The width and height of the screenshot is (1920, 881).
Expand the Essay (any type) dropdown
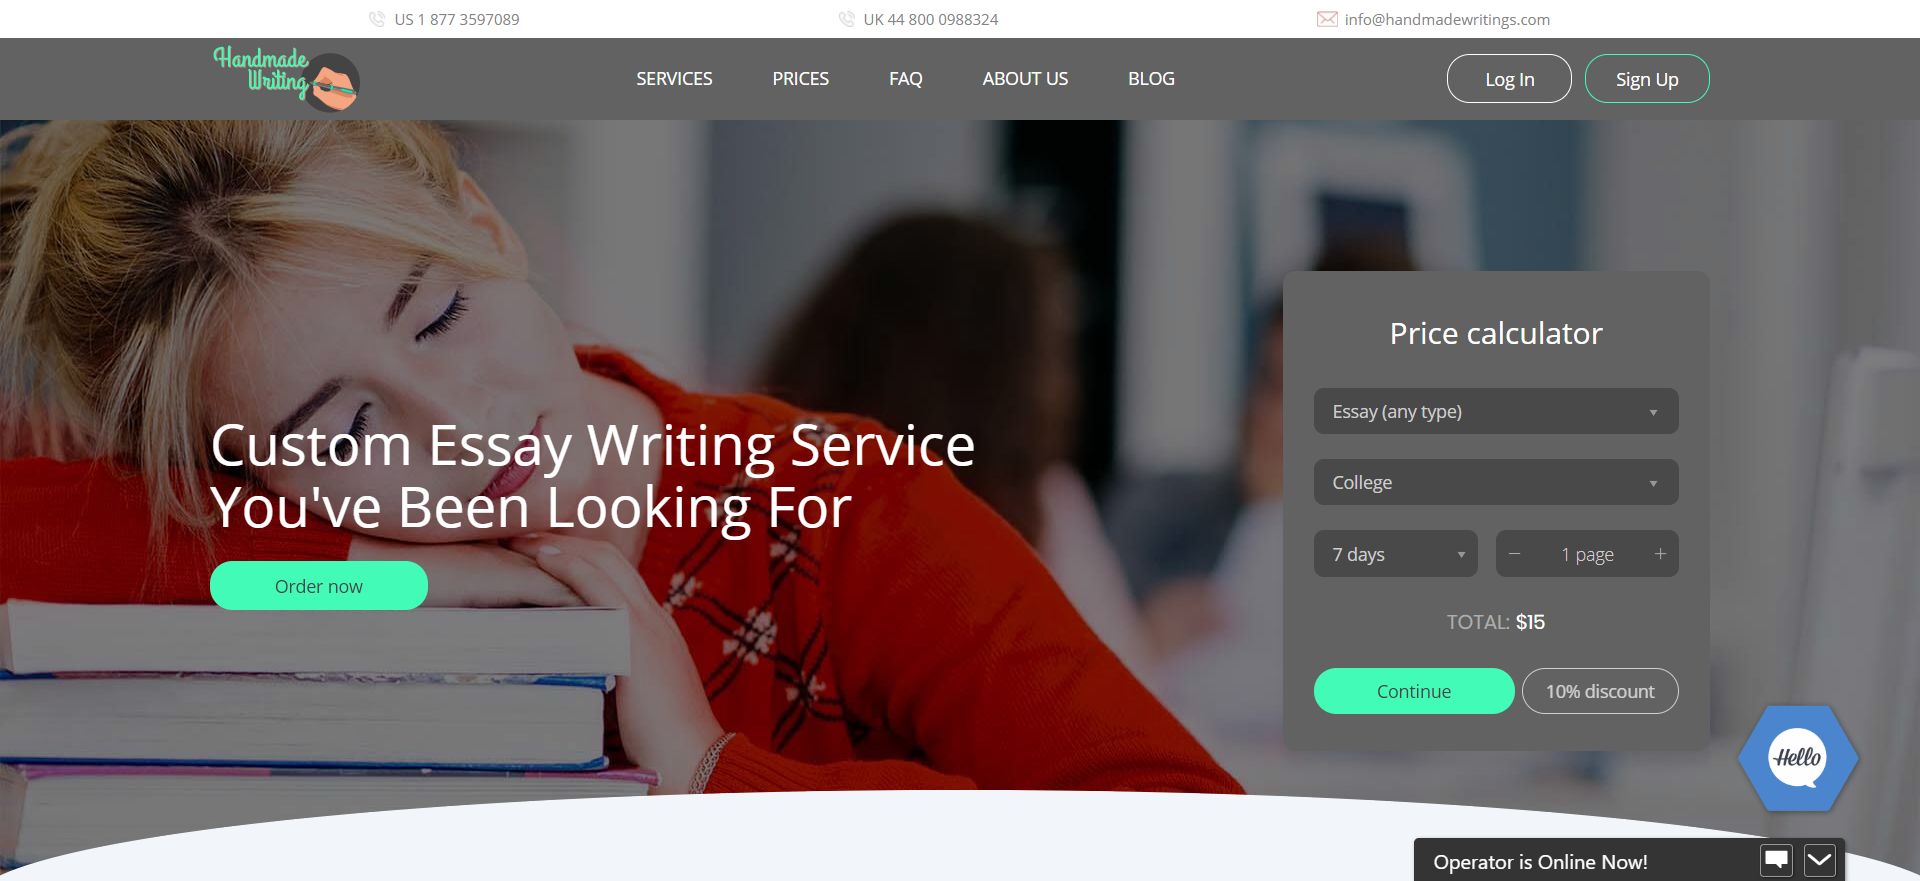click(1496, 411)
